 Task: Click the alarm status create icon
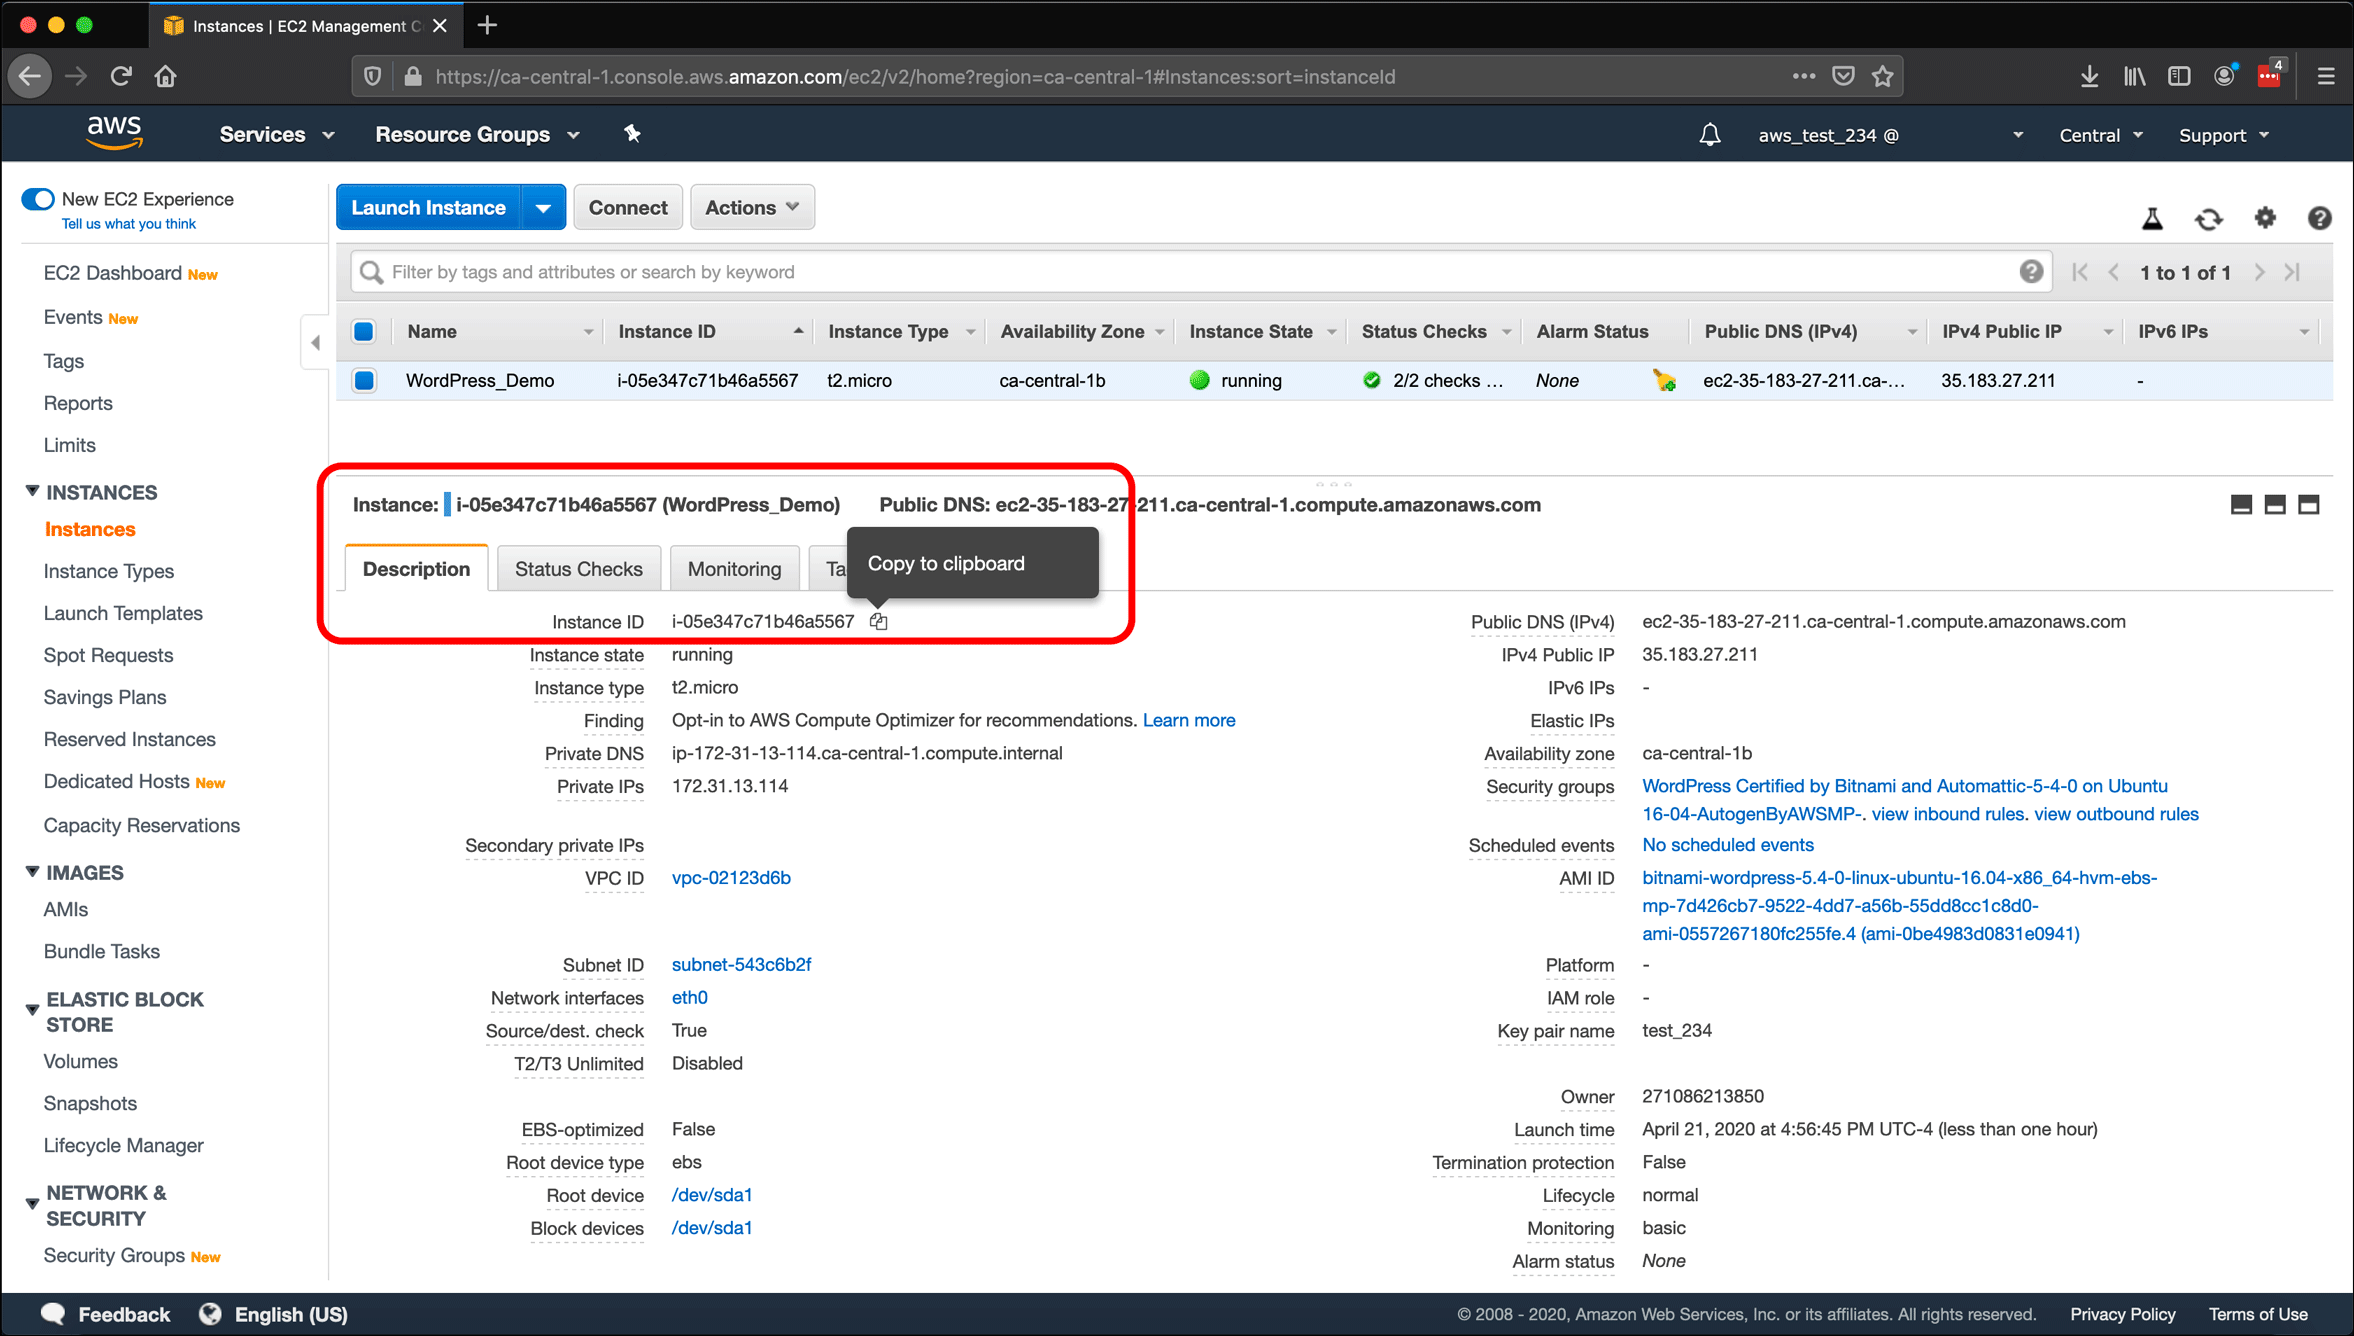pos(1664,380)
